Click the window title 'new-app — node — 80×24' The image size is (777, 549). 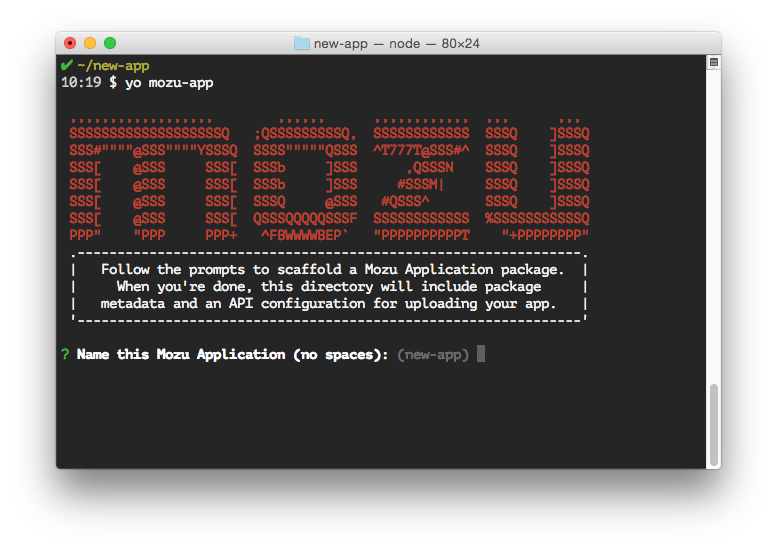pyautogui.click(x=396, y=44)
